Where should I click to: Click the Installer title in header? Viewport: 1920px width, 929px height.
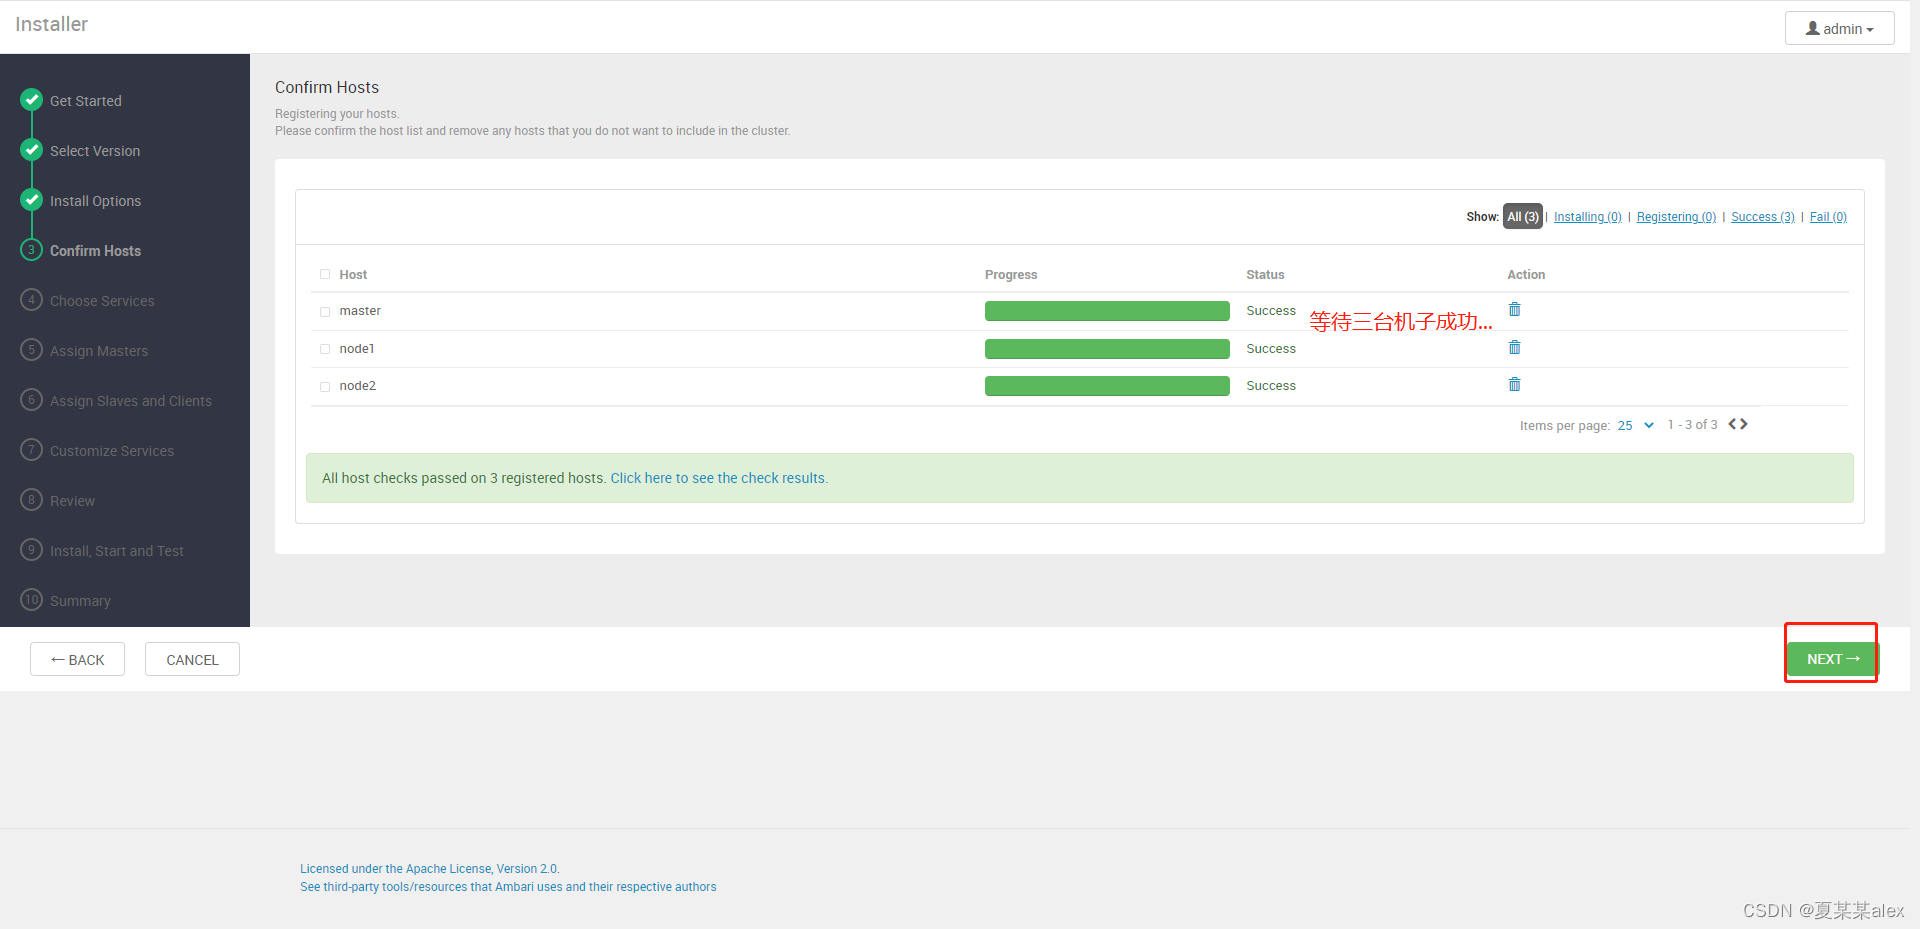[x=52, y=24]
